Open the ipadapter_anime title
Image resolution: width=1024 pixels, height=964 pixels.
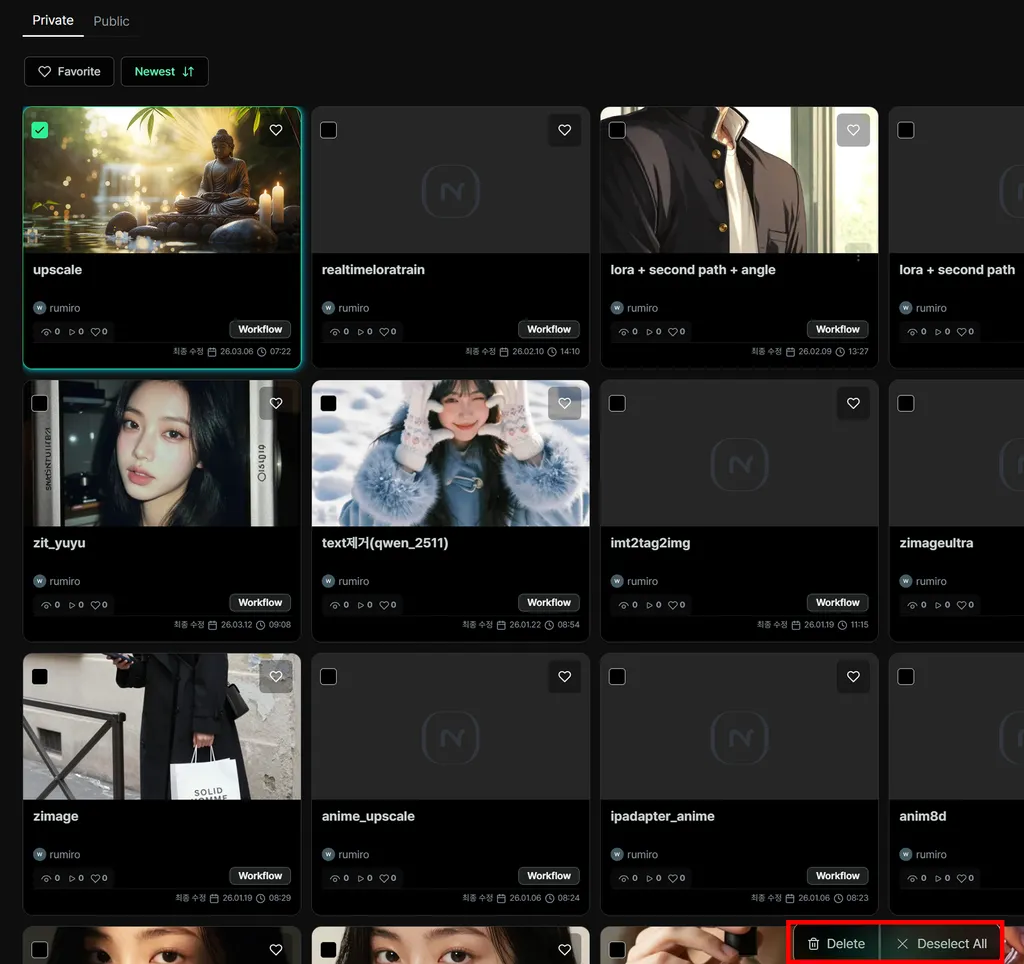coord(662,816)
